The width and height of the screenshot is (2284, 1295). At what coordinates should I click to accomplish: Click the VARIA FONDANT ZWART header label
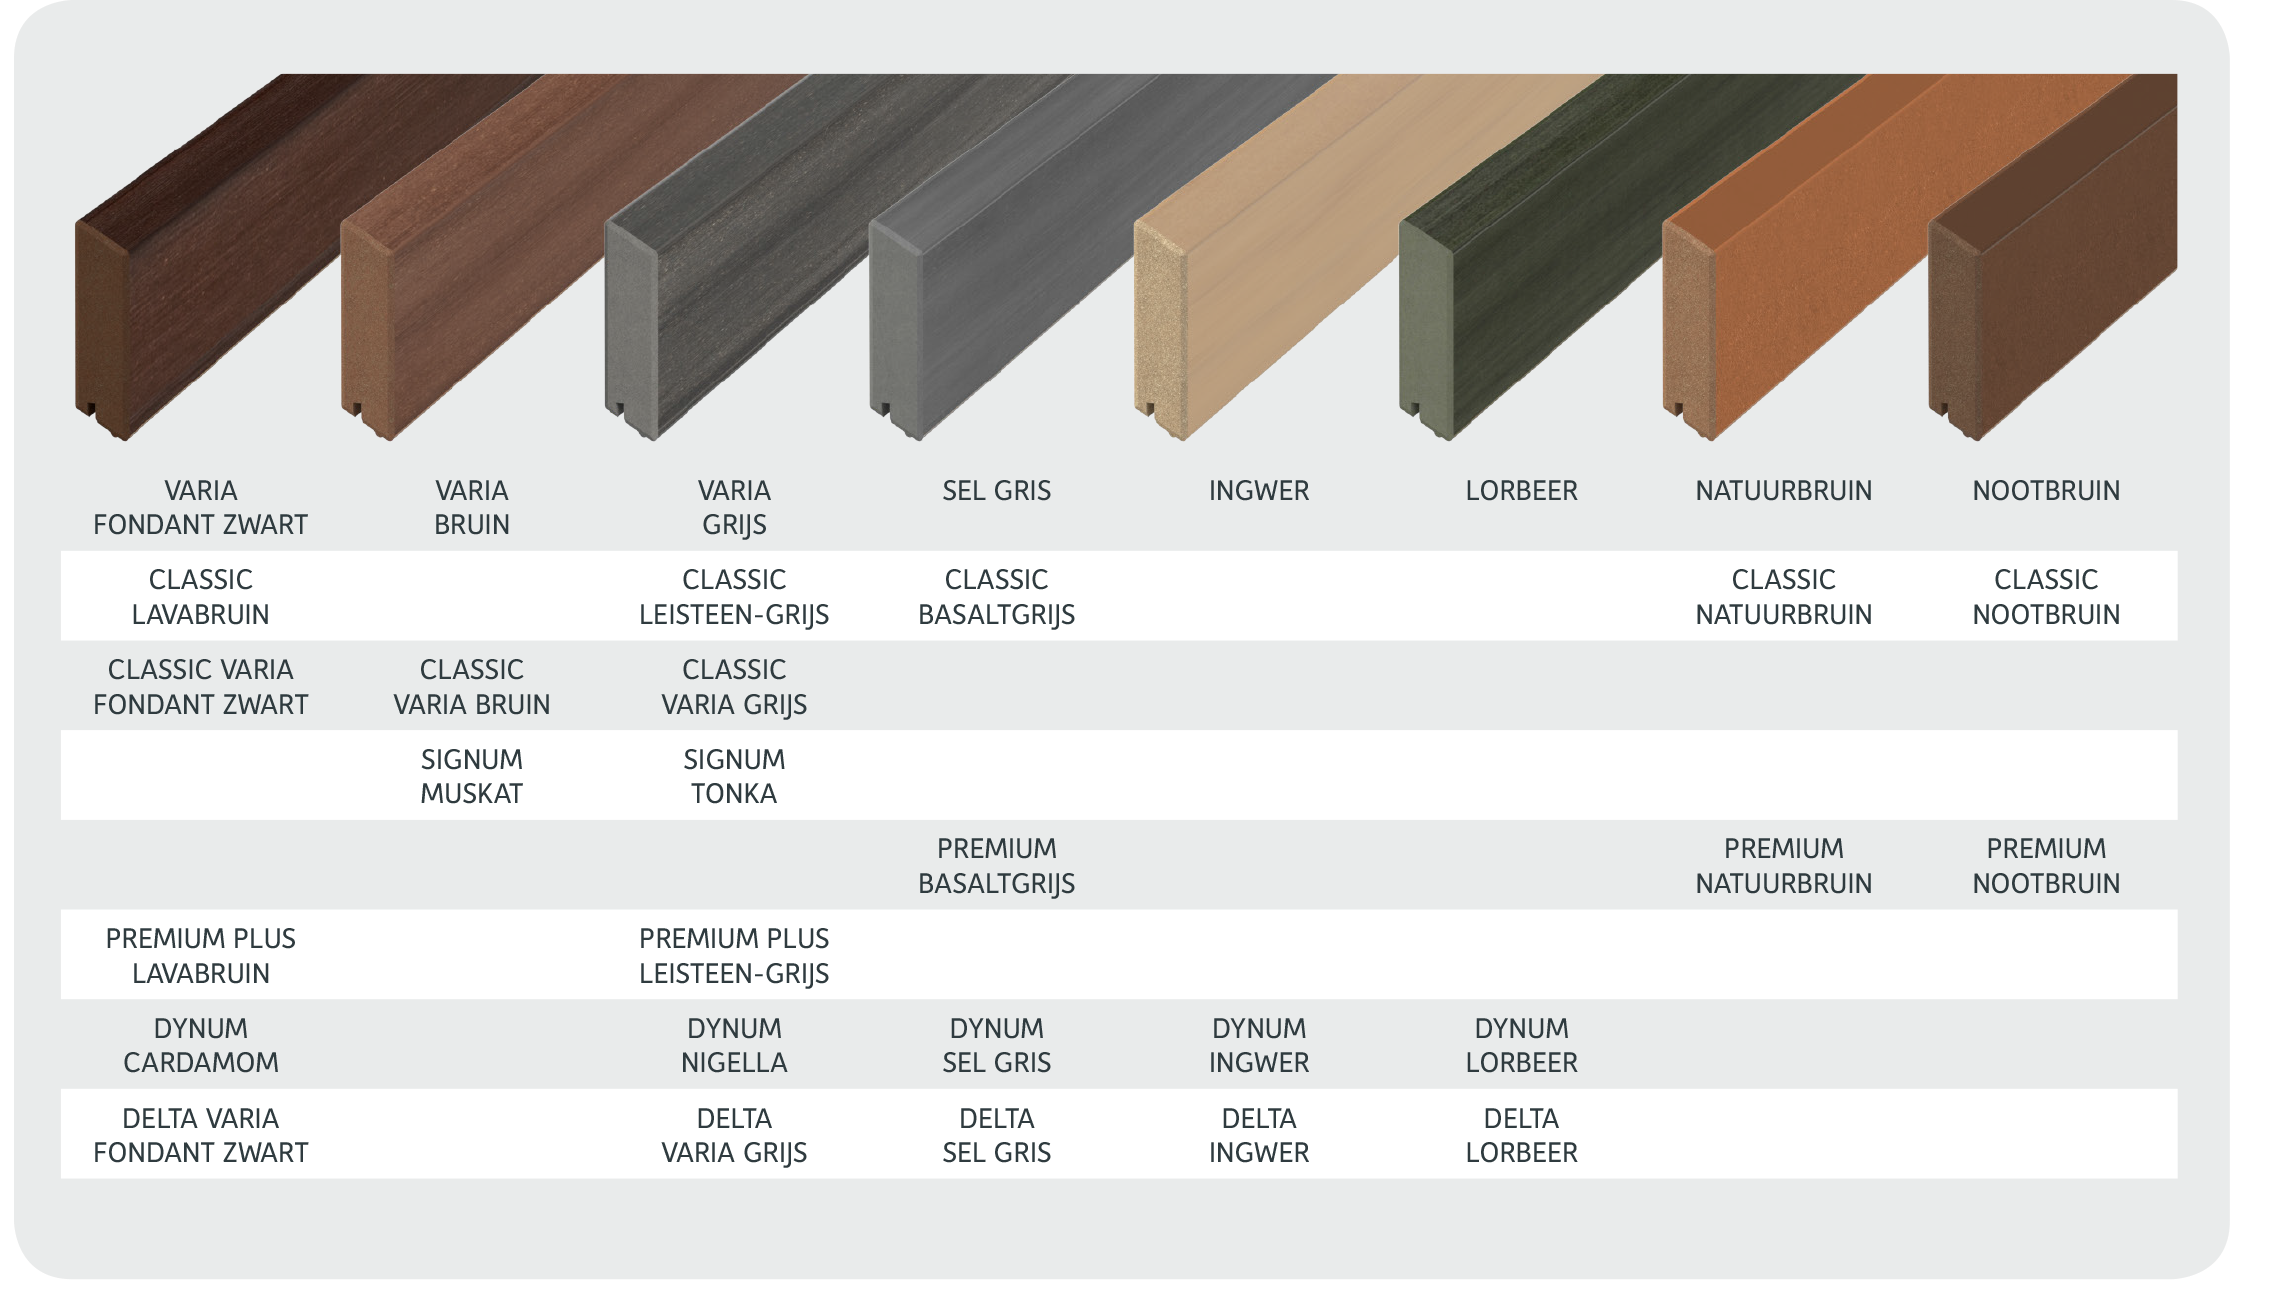(200, 507)
